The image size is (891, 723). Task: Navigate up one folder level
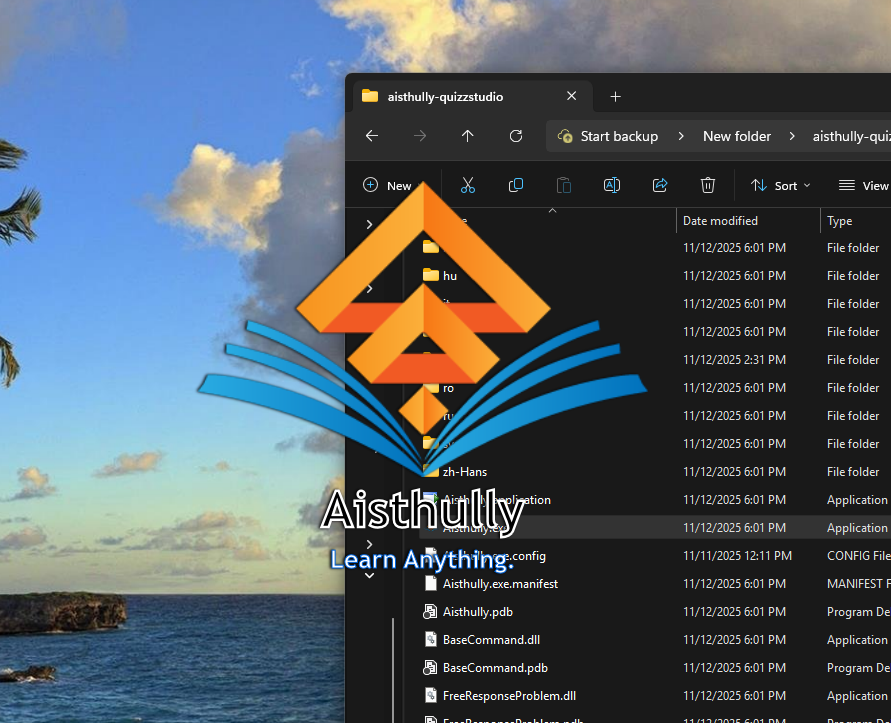(x=468, y=136)
